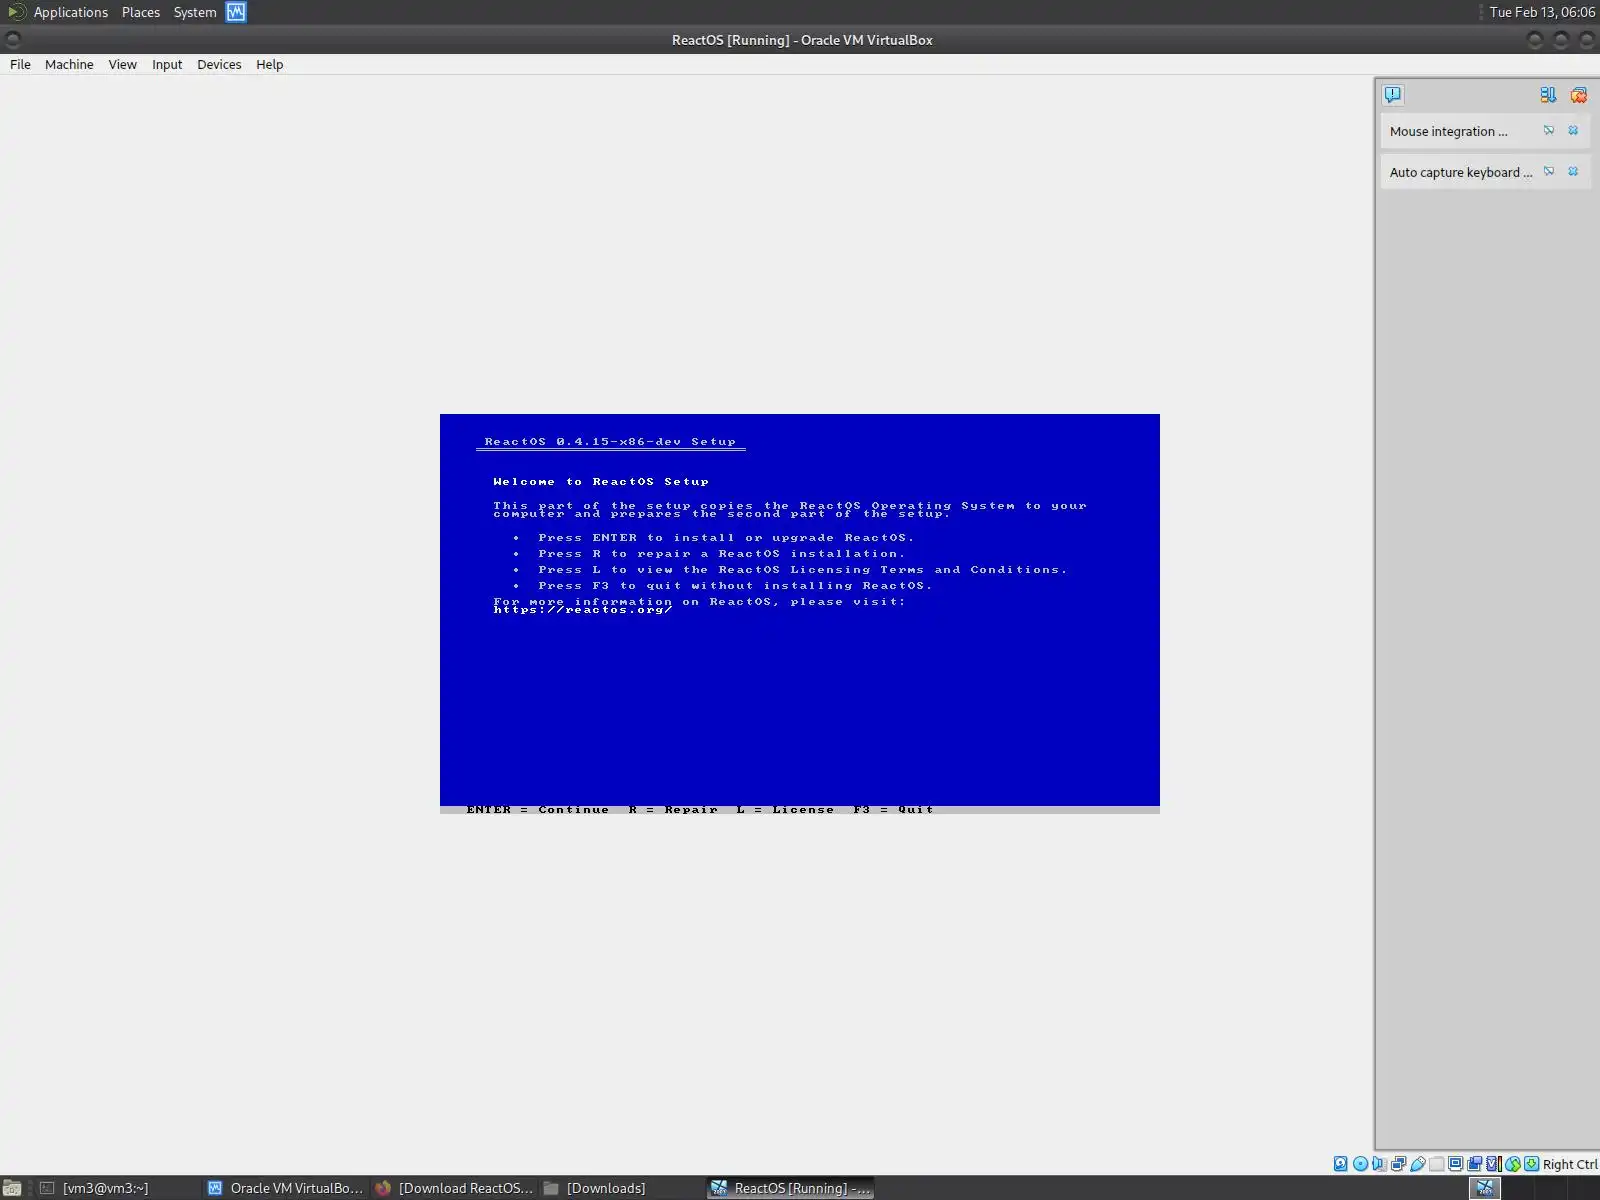Click the workspace switcher thumbnail in bottom panel
The image size is (1600, 1200).
(x=1485, y=1188)
